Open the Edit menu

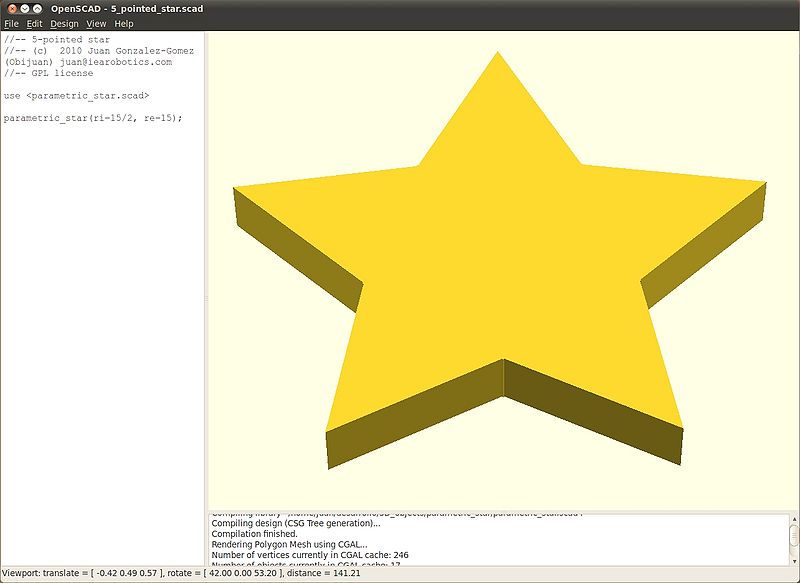34,23
